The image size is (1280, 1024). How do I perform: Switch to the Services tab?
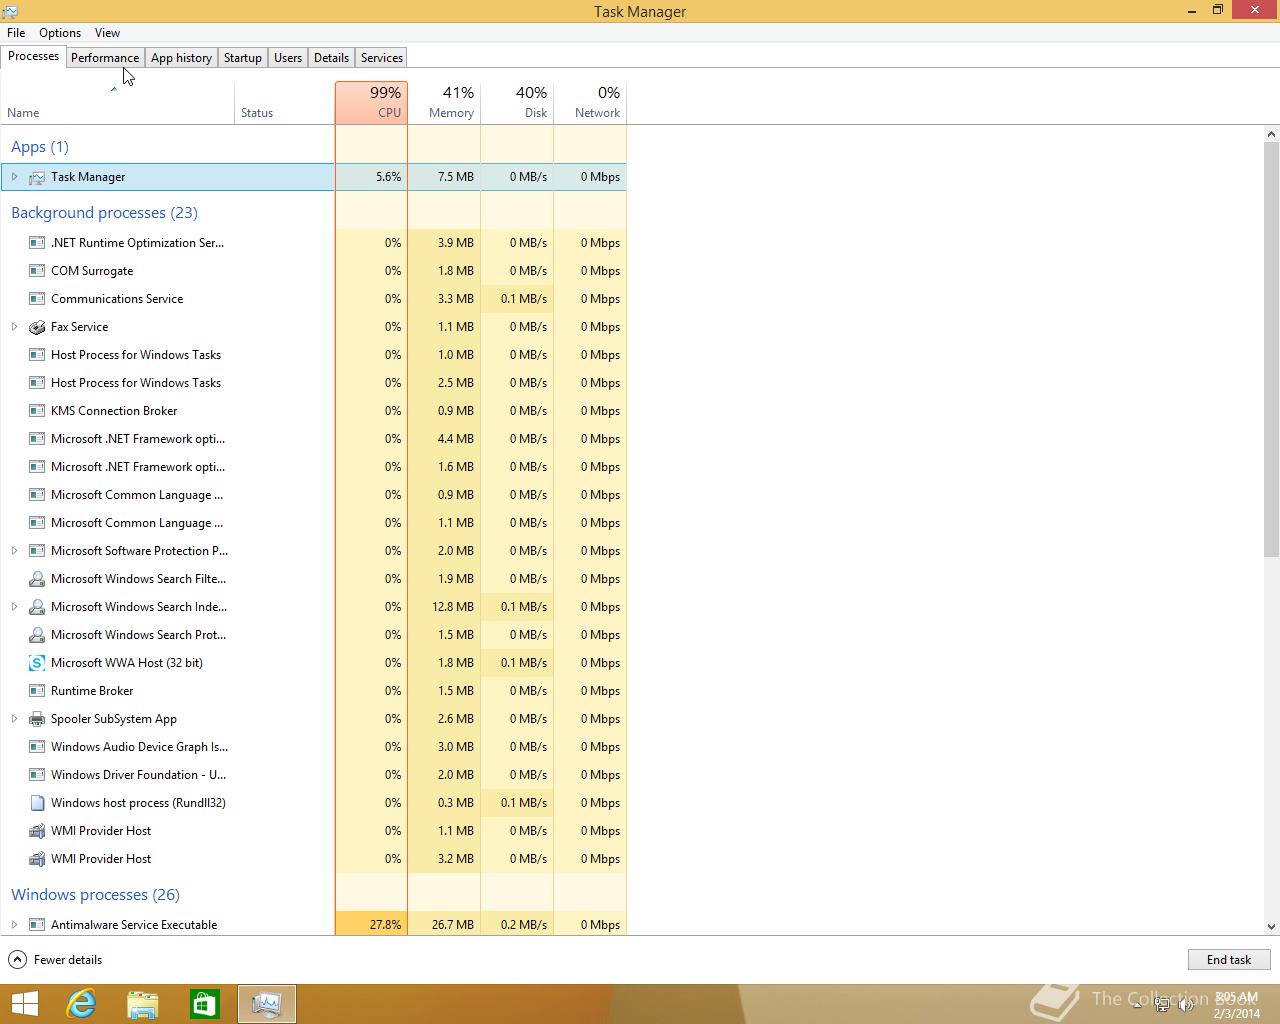pos(382,58)
